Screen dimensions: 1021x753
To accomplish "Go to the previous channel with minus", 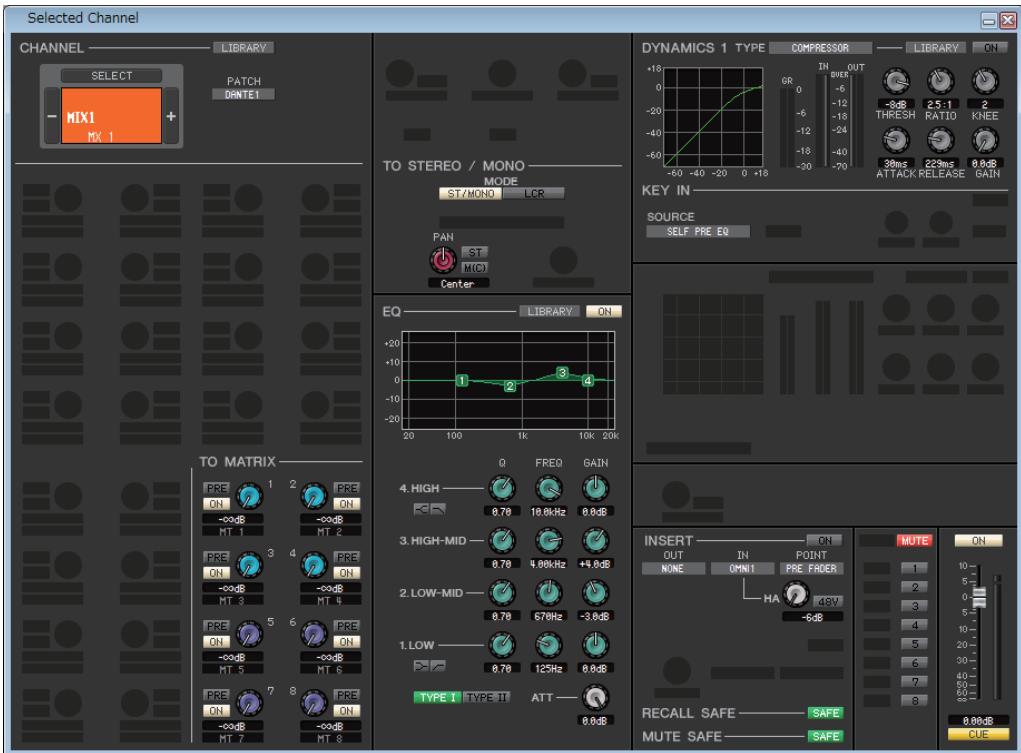I will [x=52, y=116].
